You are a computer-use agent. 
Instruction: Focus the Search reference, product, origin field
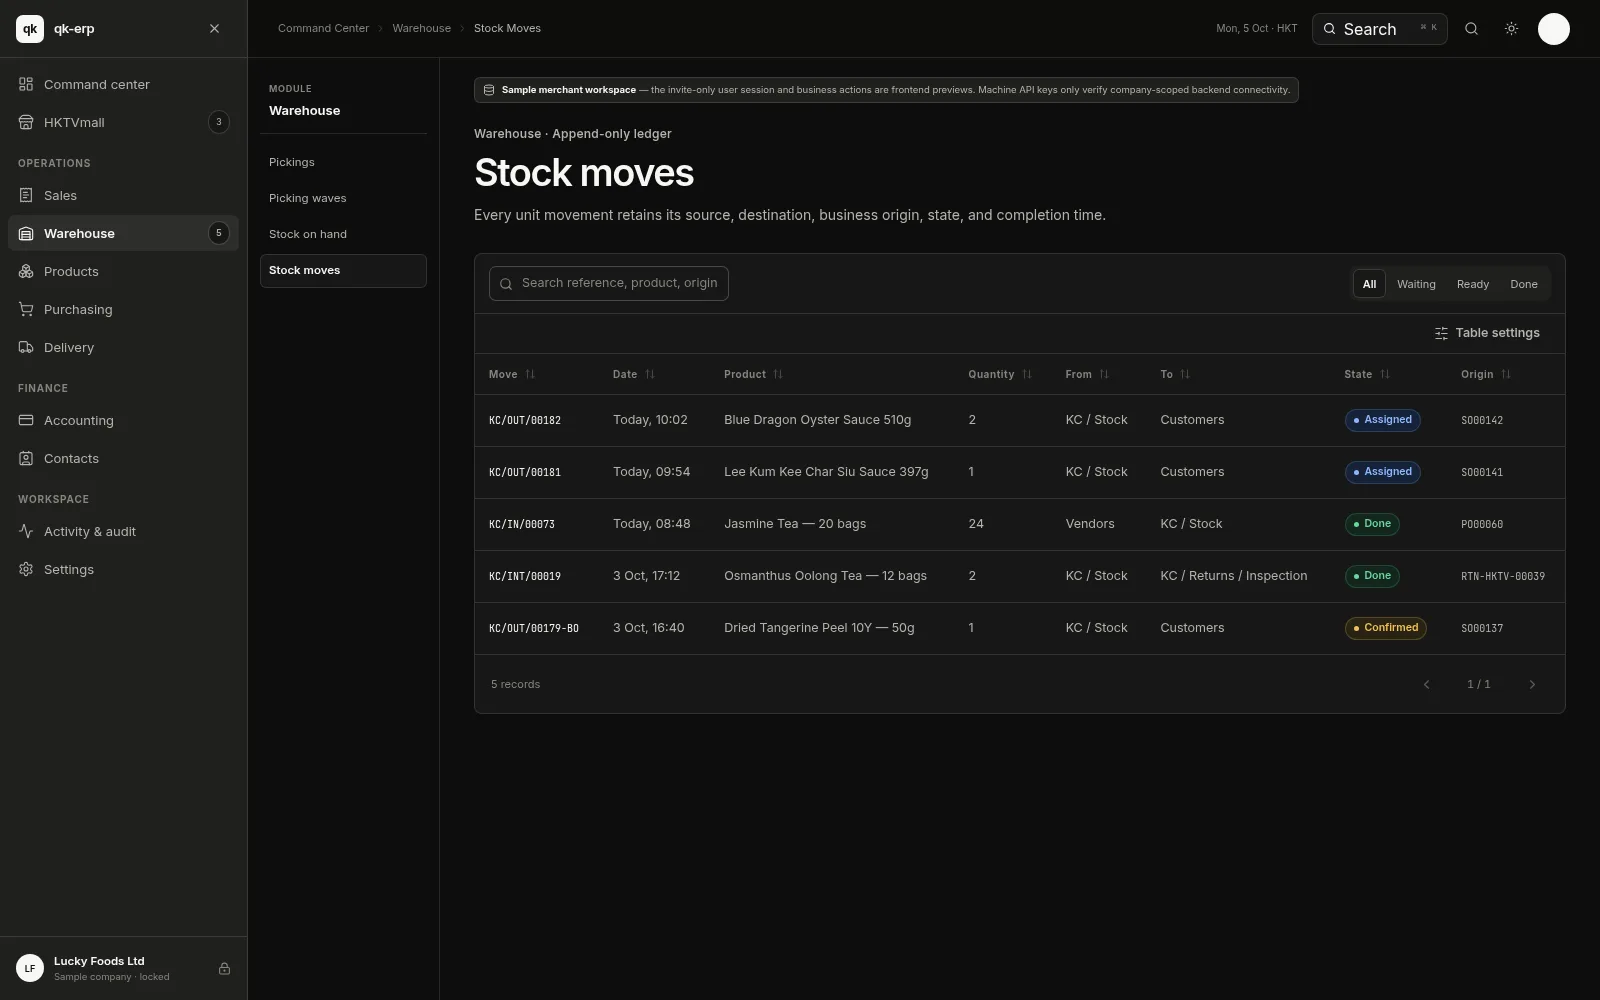pos(608,283)
